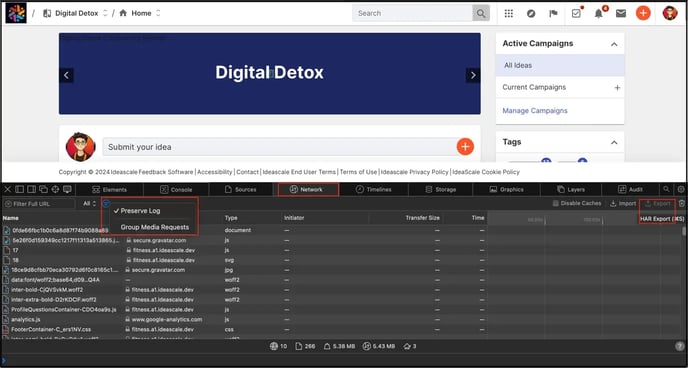Open device settings monitor icon
The image size is (688, 368).
[x=67, y=189]
